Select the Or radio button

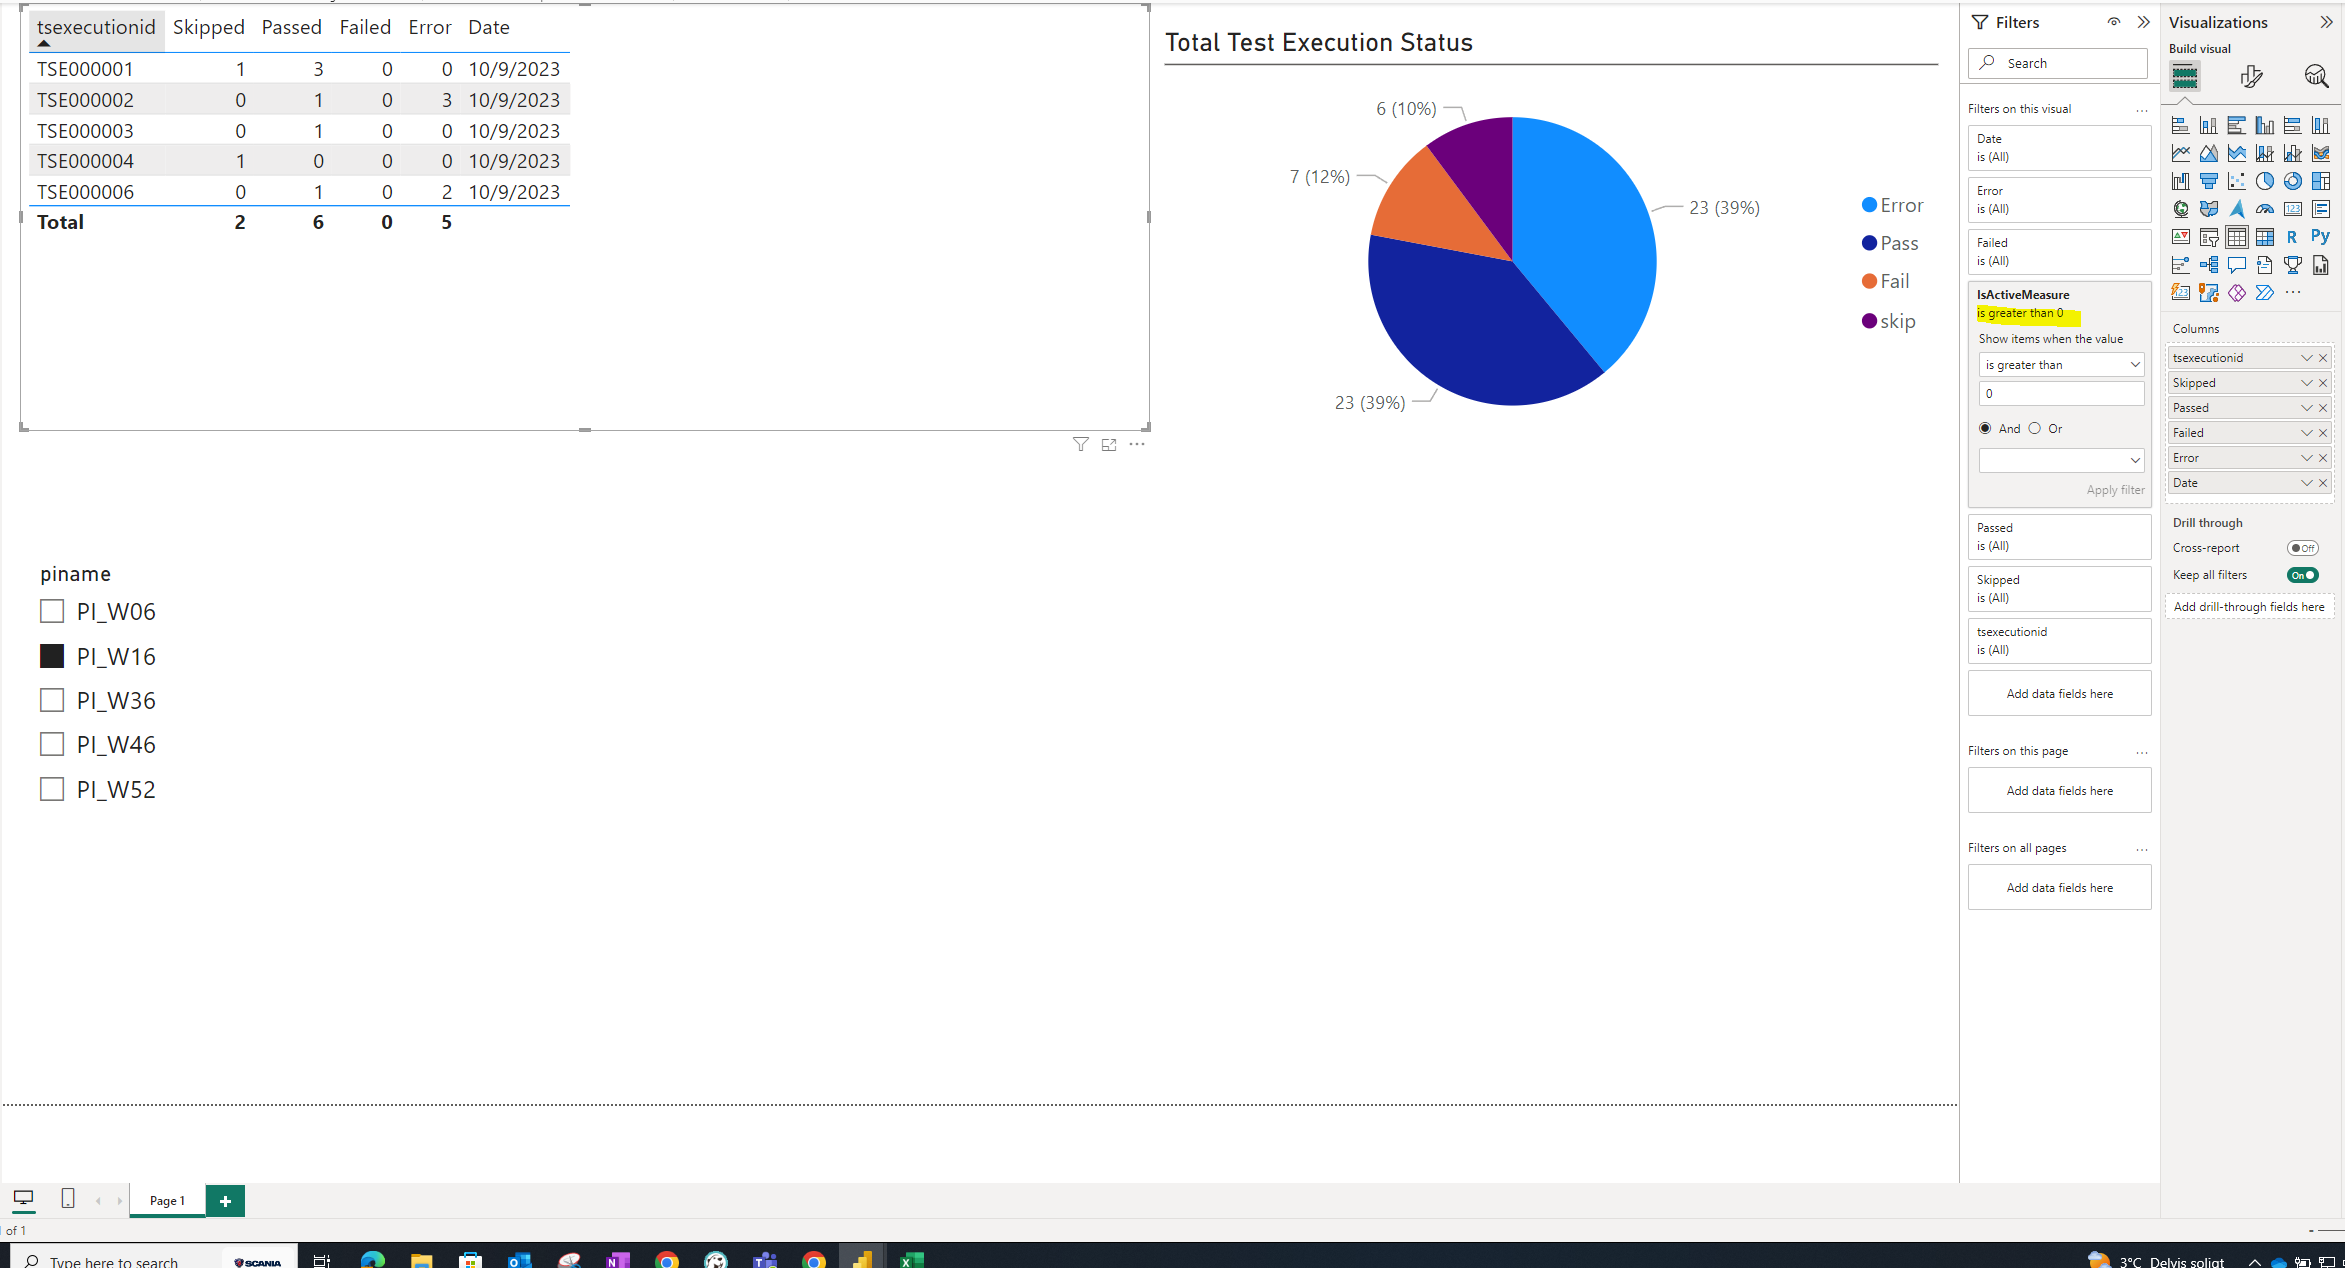point(2034,428)
